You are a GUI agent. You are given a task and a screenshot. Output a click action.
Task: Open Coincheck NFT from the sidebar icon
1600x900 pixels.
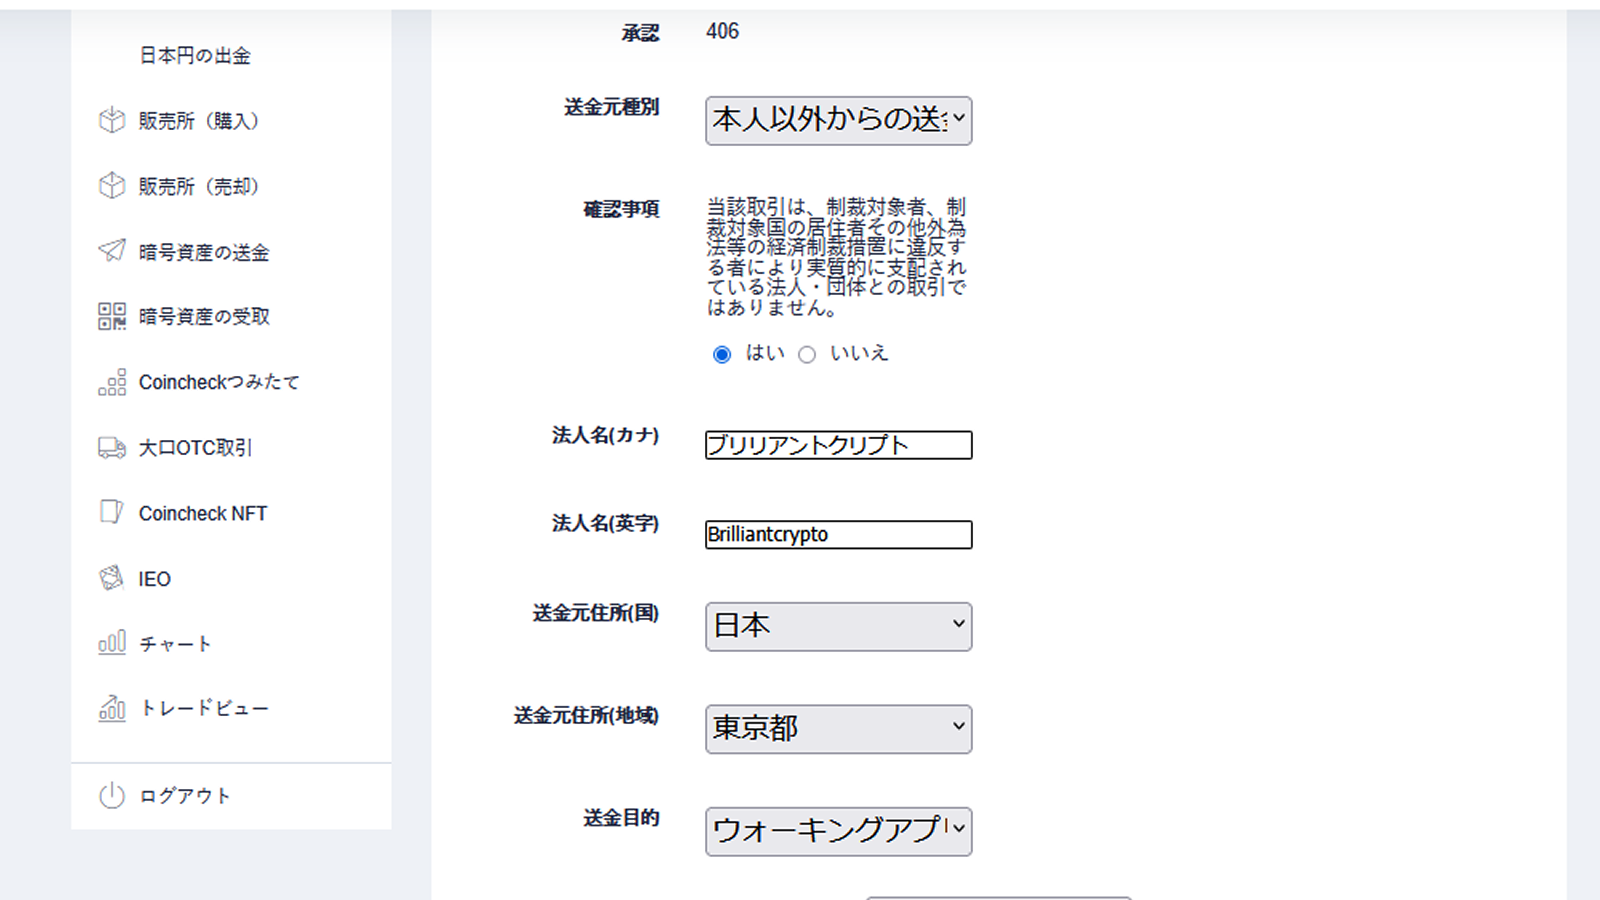[x=112, y=513]
